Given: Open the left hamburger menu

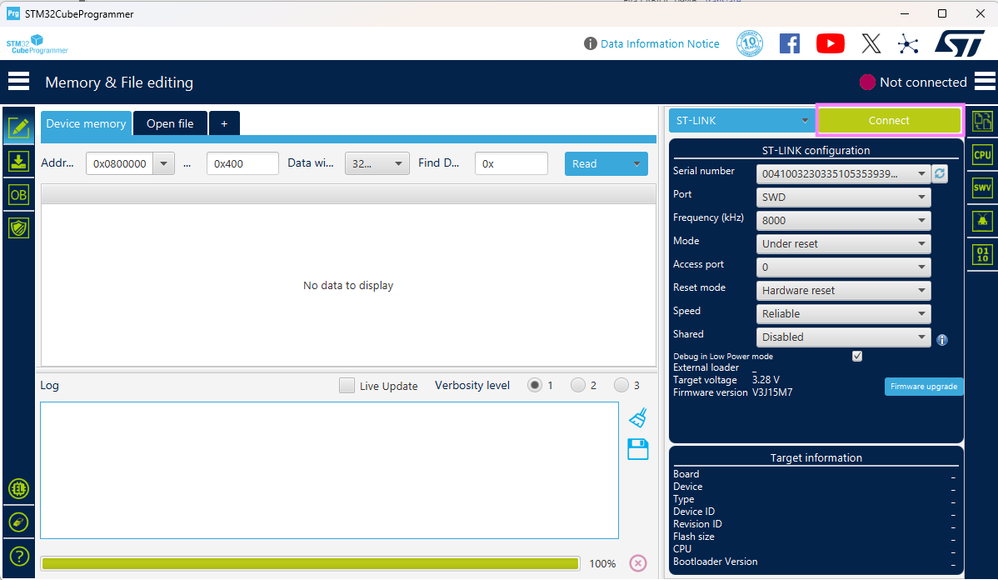Looking at the screenshot, I should tap(18, 81).
